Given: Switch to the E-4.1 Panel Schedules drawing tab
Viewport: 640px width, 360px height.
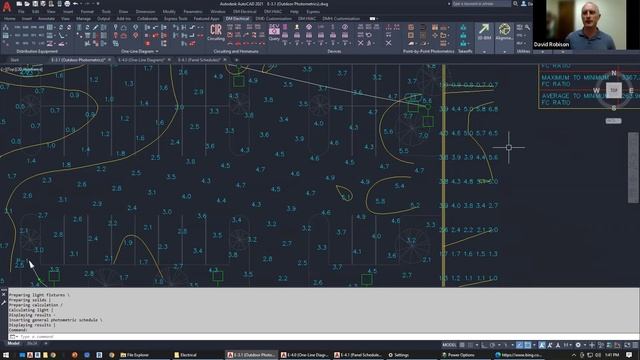Looking at the screenshot, I should point(199,60).
